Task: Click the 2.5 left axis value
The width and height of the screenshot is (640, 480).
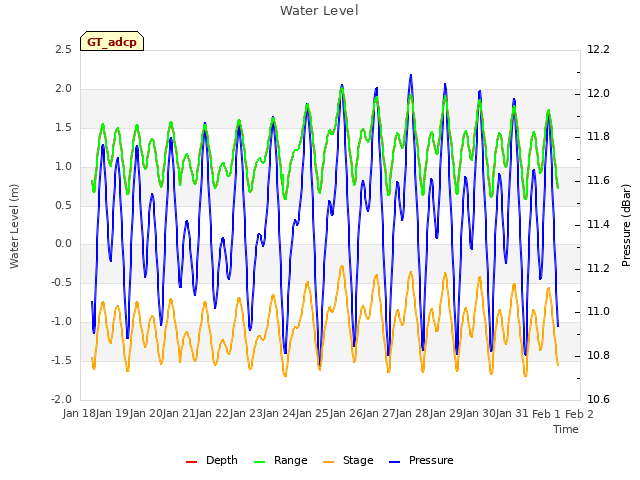Action: click(x=63, y=50)
